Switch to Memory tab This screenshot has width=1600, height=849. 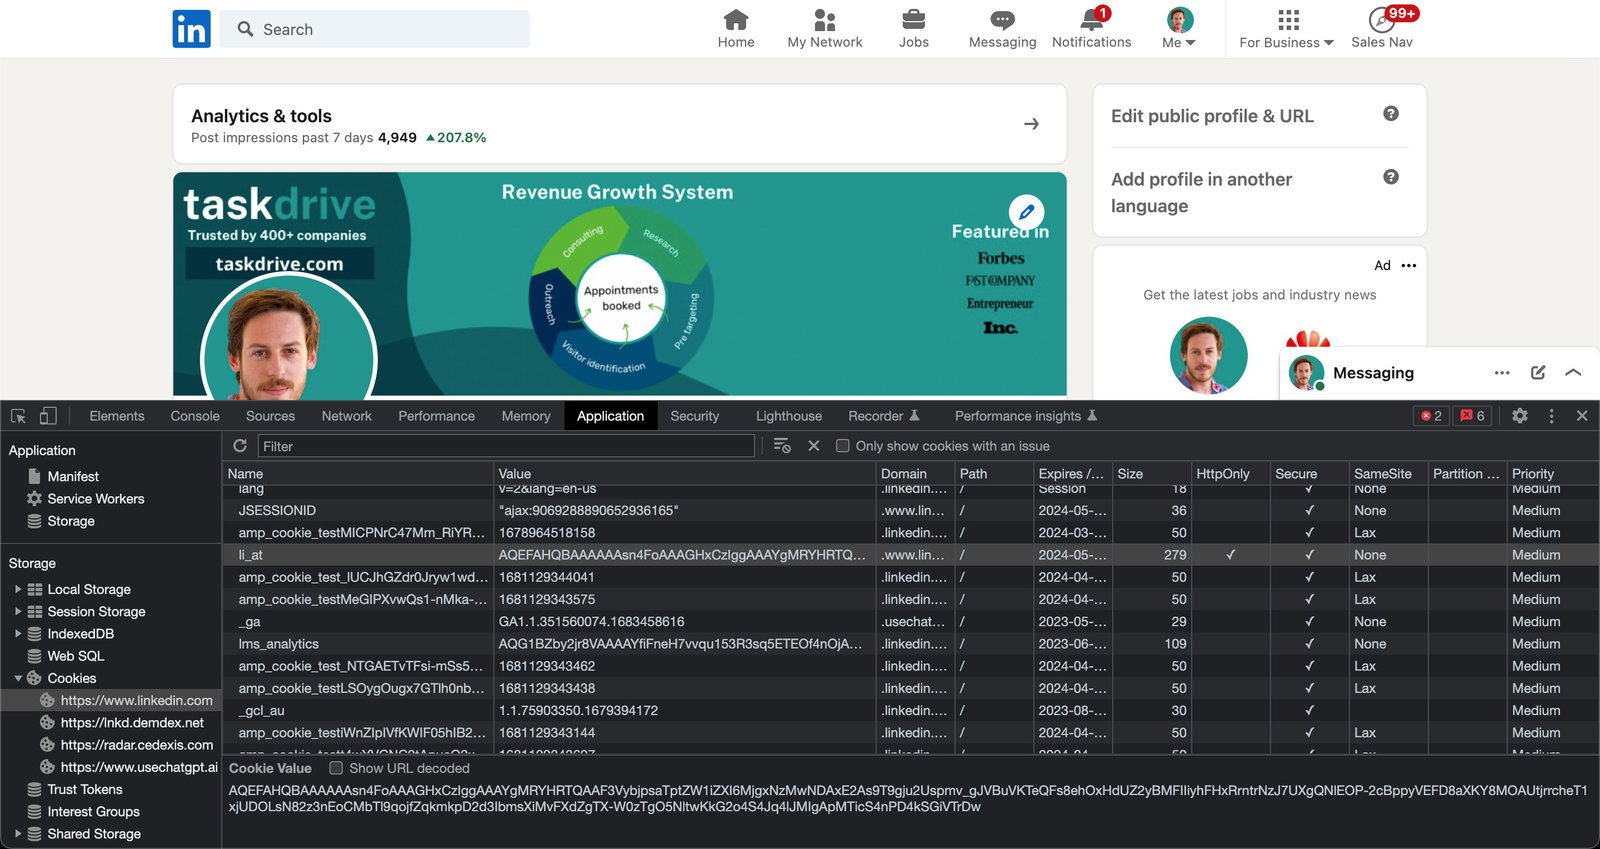[x=526, y=416]
